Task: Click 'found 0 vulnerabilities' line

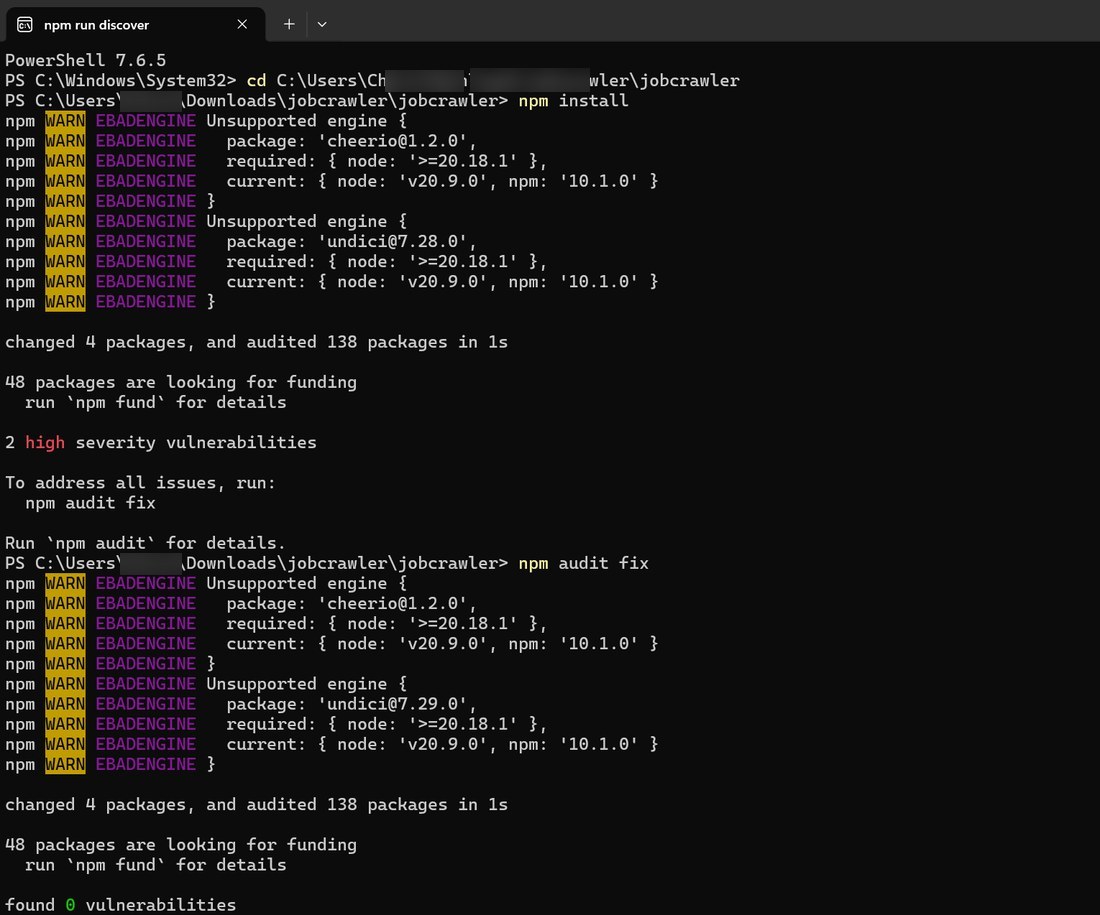Action: [x=121, y=905]
